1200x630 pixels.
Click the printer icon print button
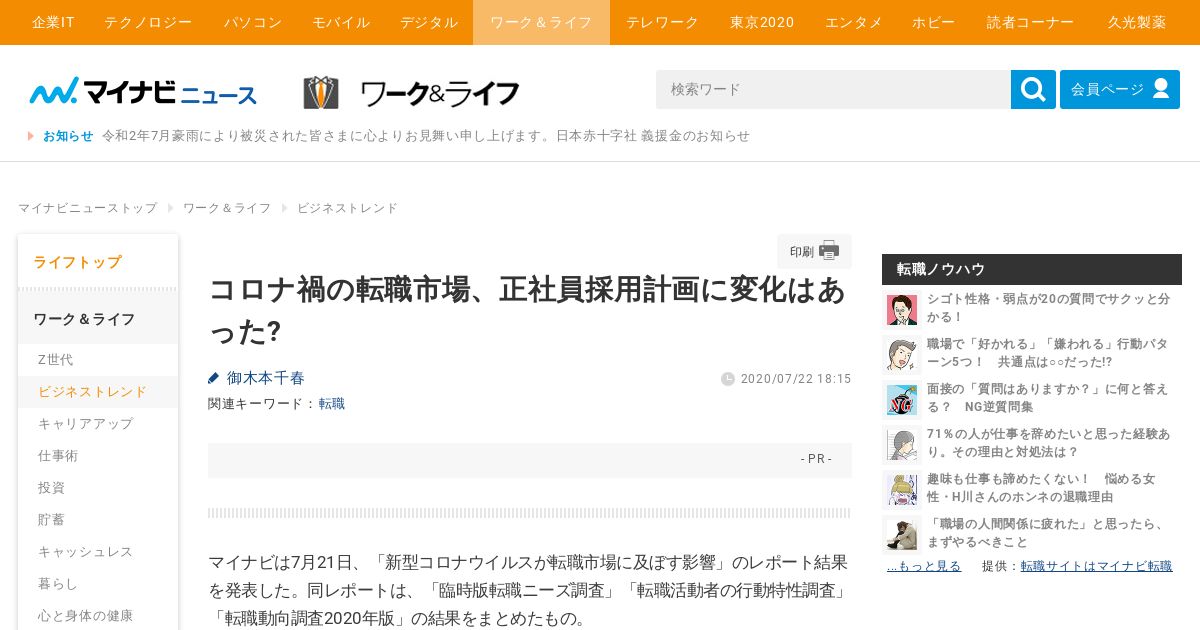click(x=814, y=251)
